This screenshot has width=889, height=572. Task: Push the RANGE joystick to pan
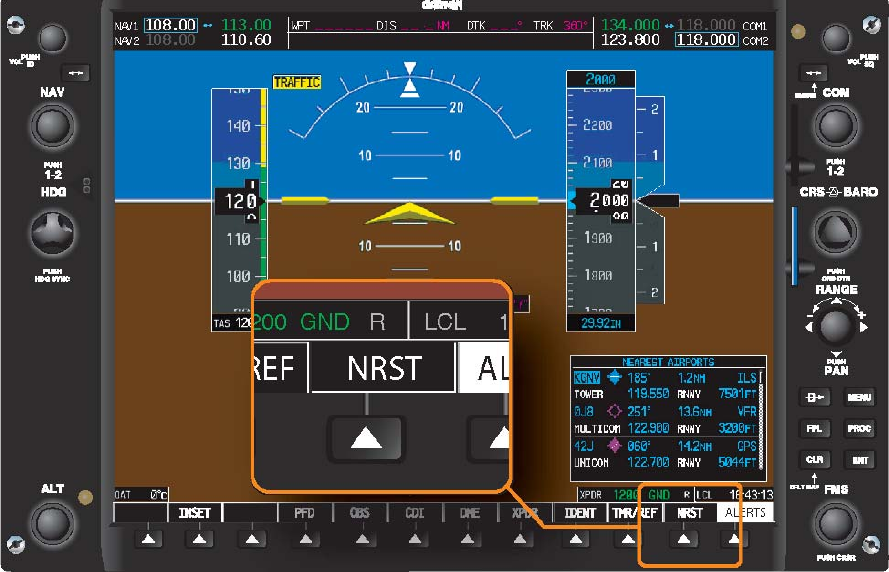[836, 327]
